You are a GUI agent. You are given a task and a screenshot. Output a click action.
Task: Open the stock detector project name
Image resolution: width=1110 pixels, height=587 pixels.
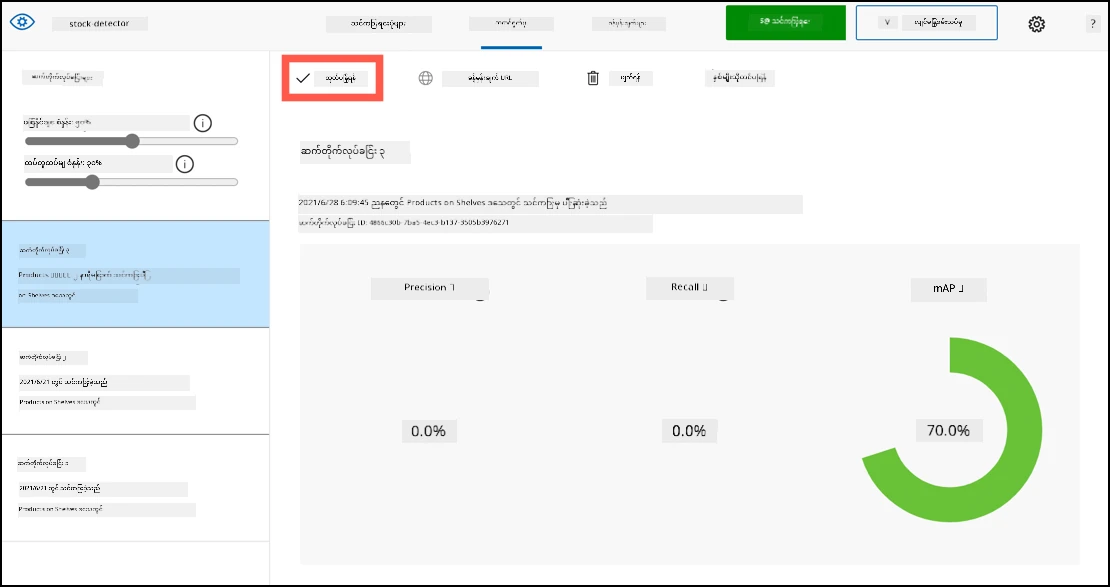click(x=100, y=23)
